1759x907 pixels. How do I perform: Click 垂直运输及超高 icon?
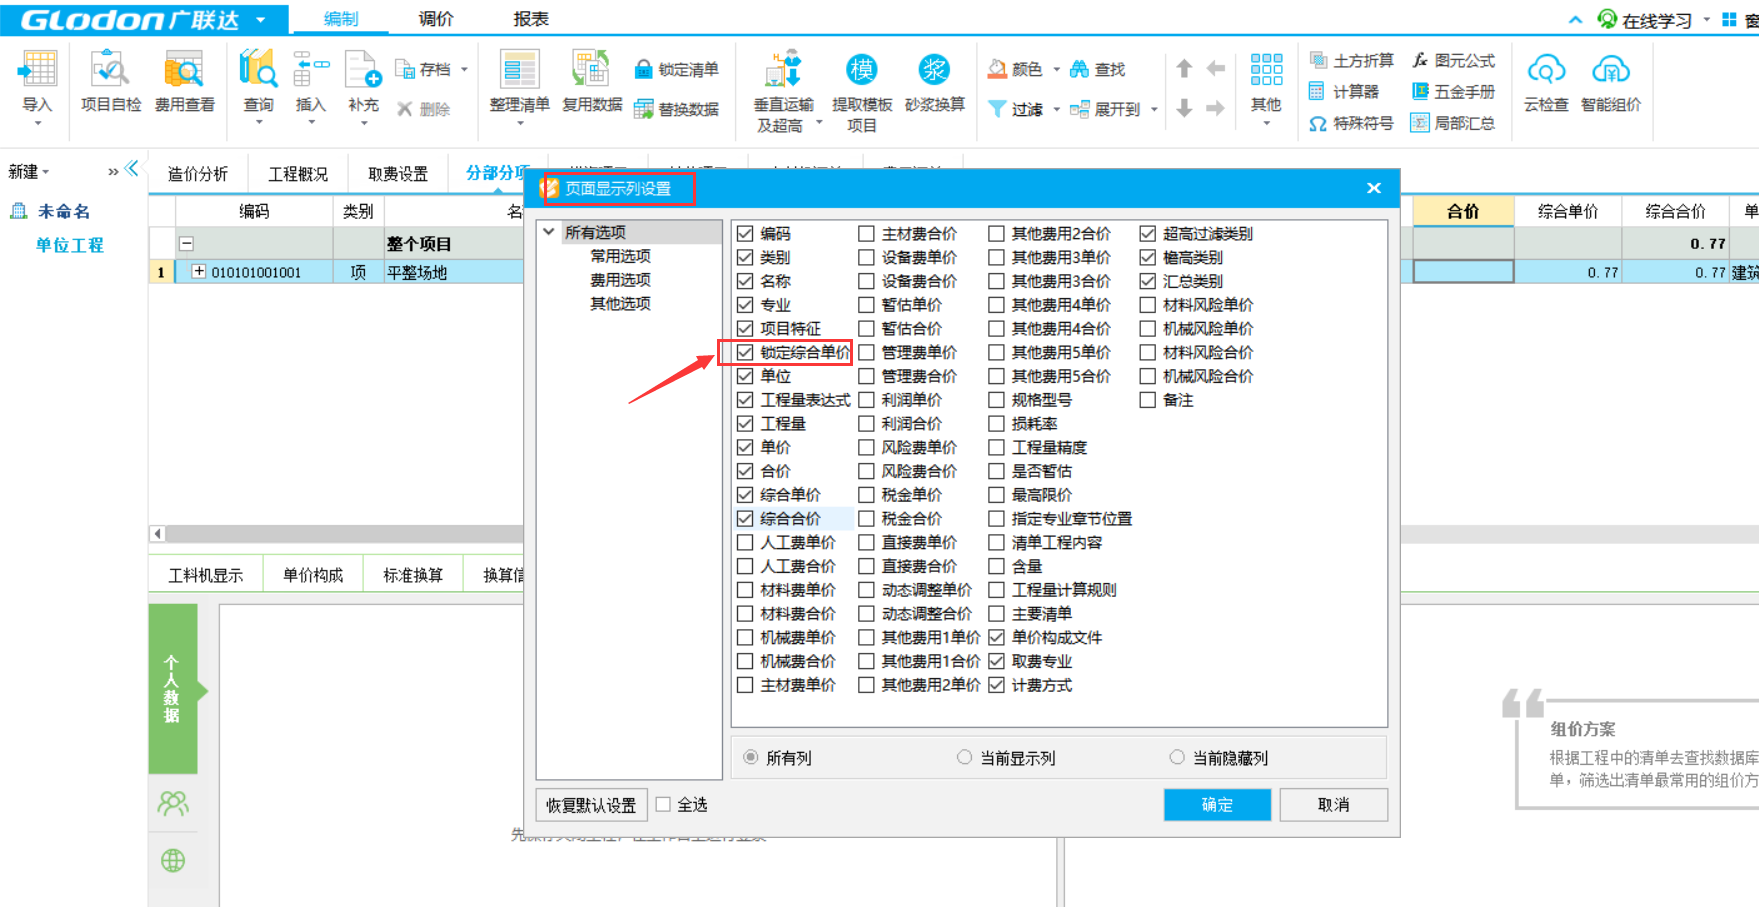point(783,70)
